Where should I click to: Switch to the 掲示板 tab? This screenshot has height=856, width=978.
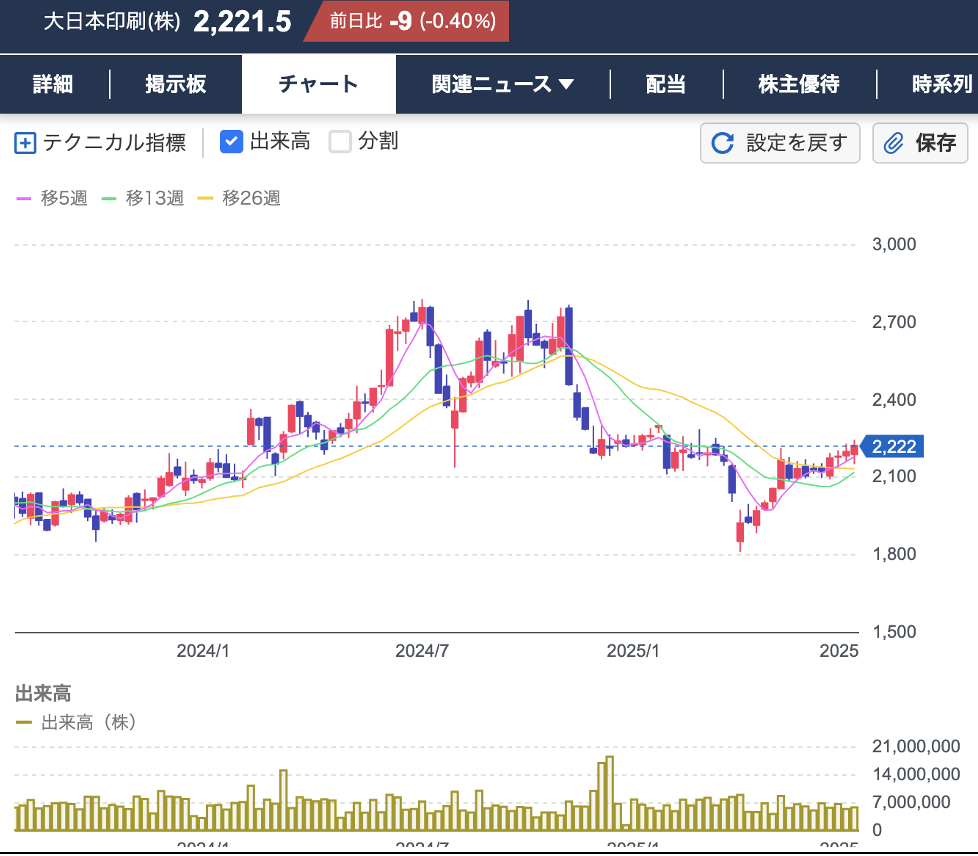click(175, 84)
